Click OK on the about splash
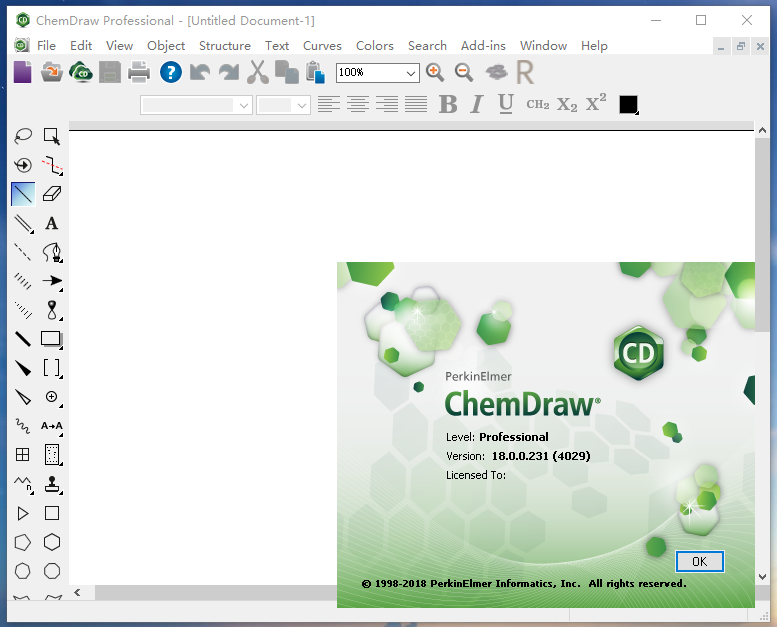The width and height of the screenshot is (777, 627). 699,561
